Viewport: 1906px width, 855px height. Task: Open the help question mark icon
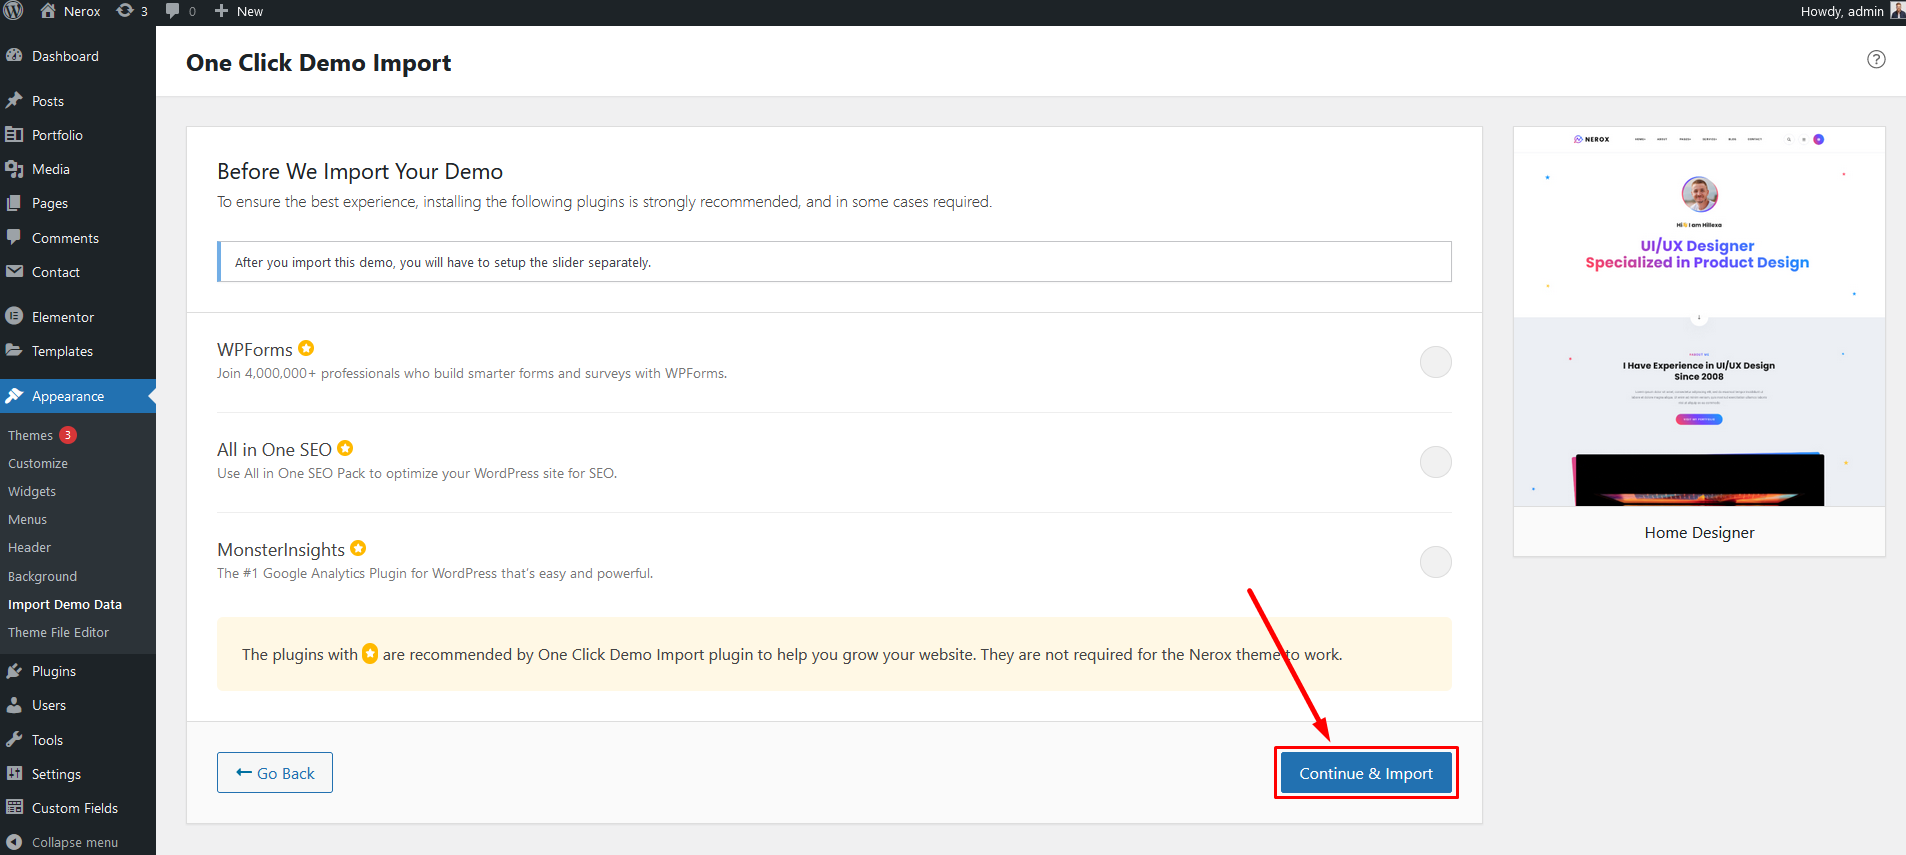coord(1876,59)
